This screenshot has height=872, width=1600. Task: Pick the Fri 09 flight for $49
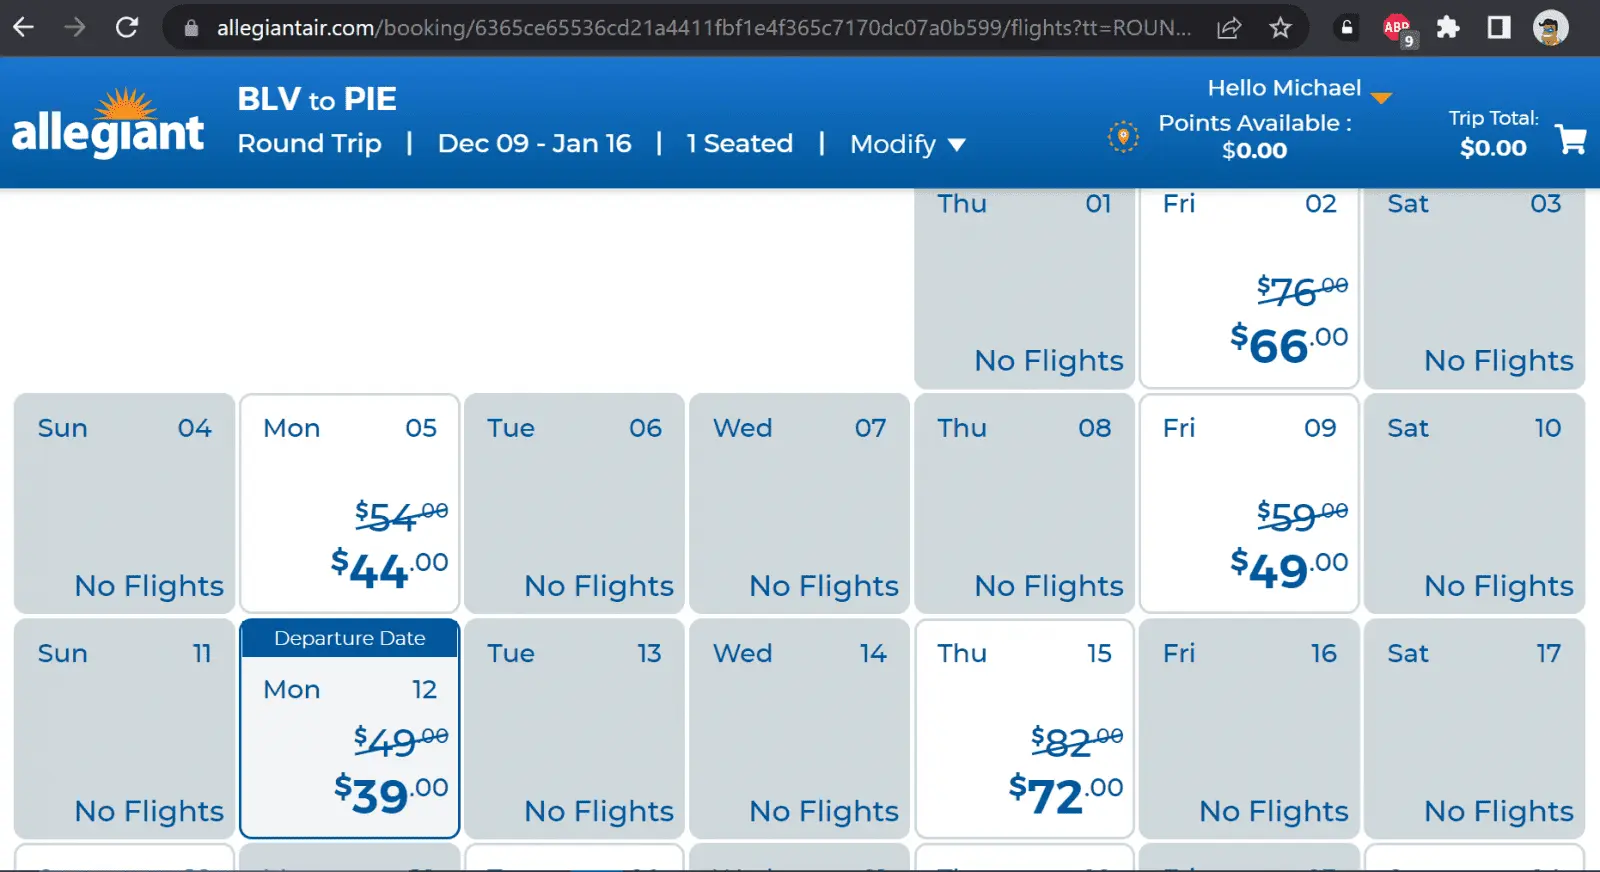(1249, 504)
